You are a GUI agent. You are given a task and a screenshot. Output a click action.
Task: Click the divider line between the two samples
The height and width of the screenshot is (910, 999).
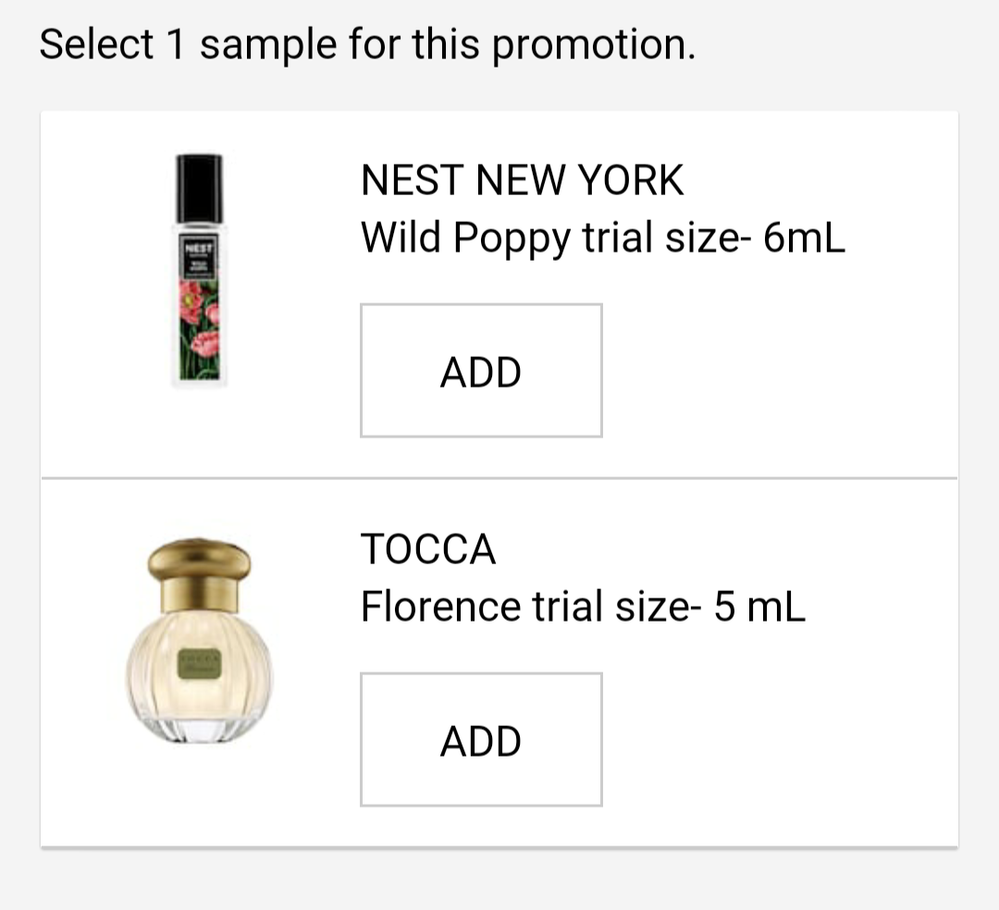[x=499, y=479]
